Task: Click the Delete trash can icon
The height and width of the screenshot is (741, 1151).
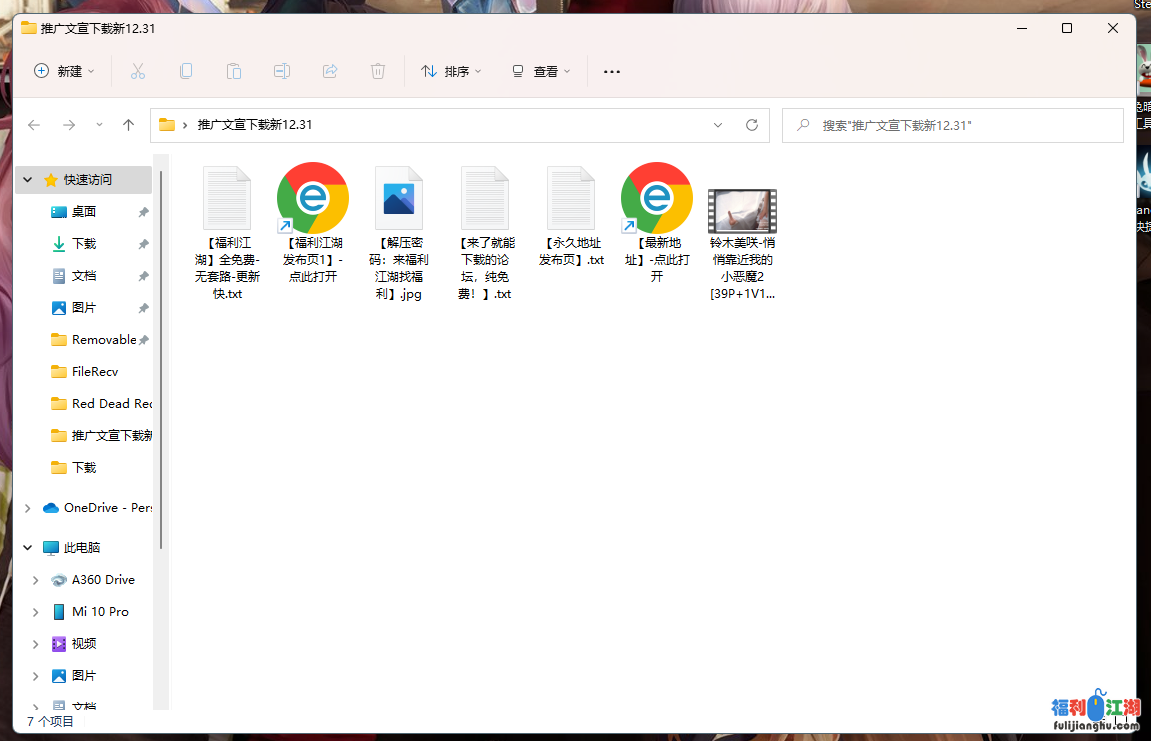Action: tap(378, 71)
